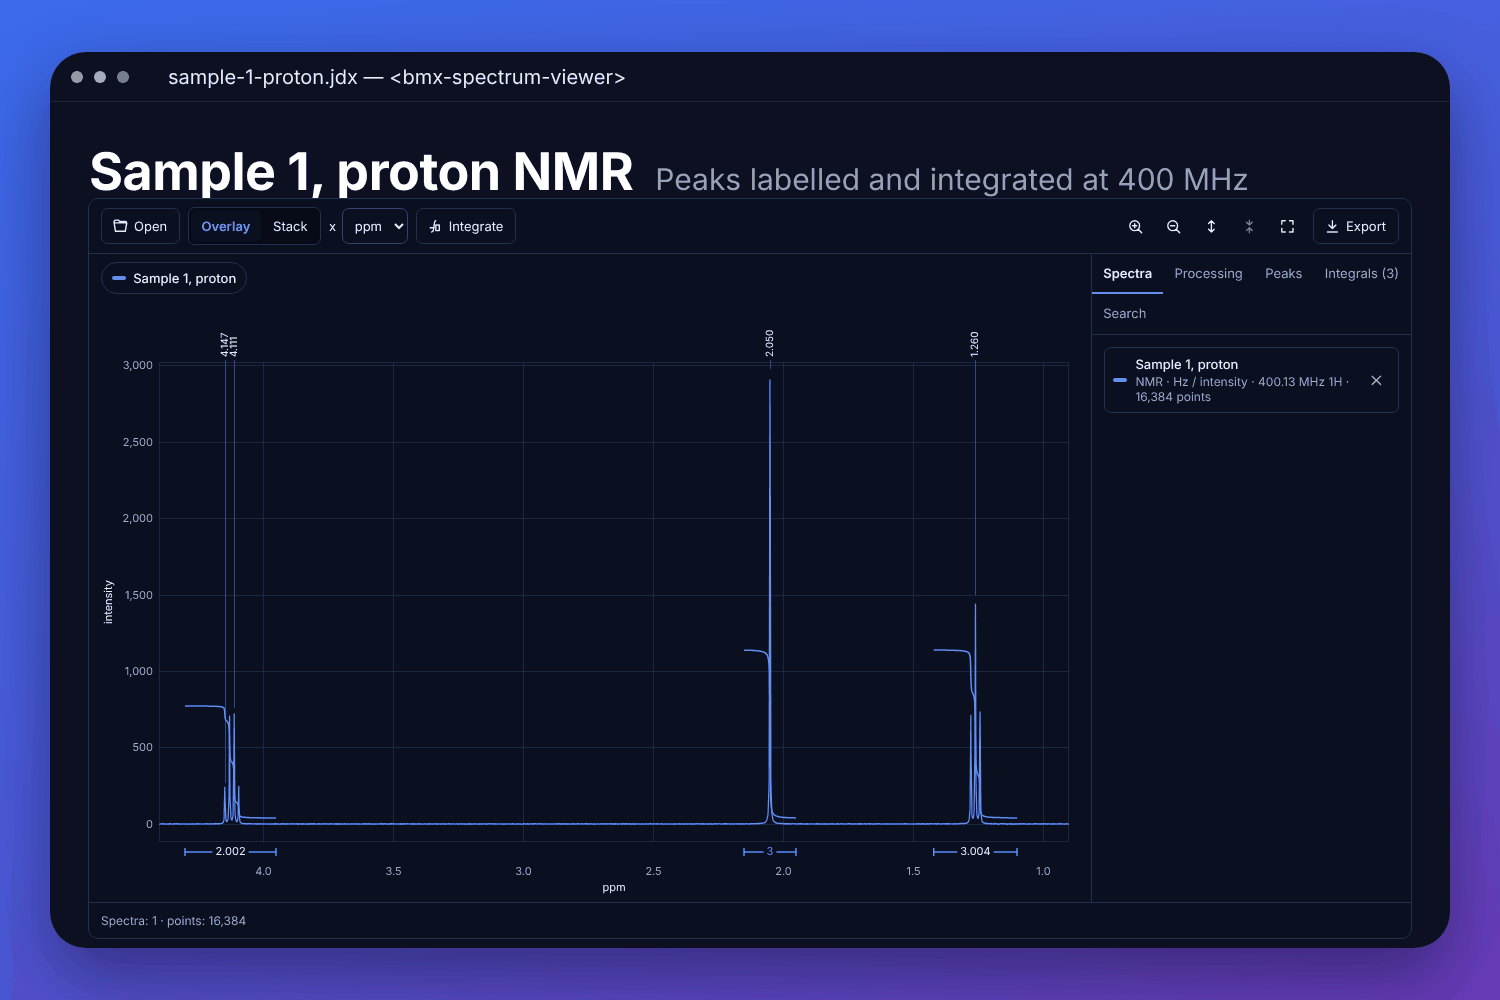Screen dimensions: 1500x1000
Task: Click the status bar text Spectra: 1 · points: 16,384
Action: point(173,921)
